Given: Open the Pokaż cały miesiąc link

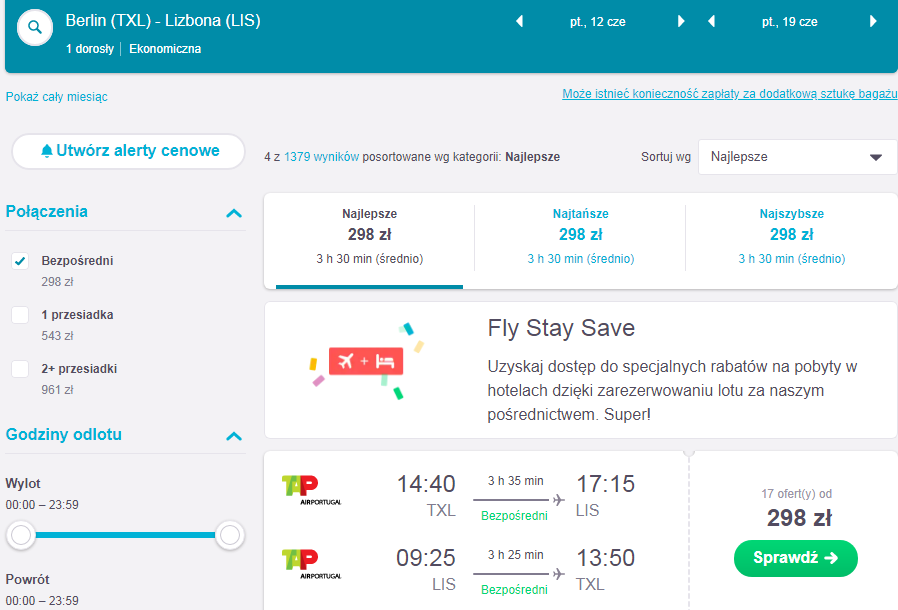Looking at the screenshot, I should (x=57, y=97).
